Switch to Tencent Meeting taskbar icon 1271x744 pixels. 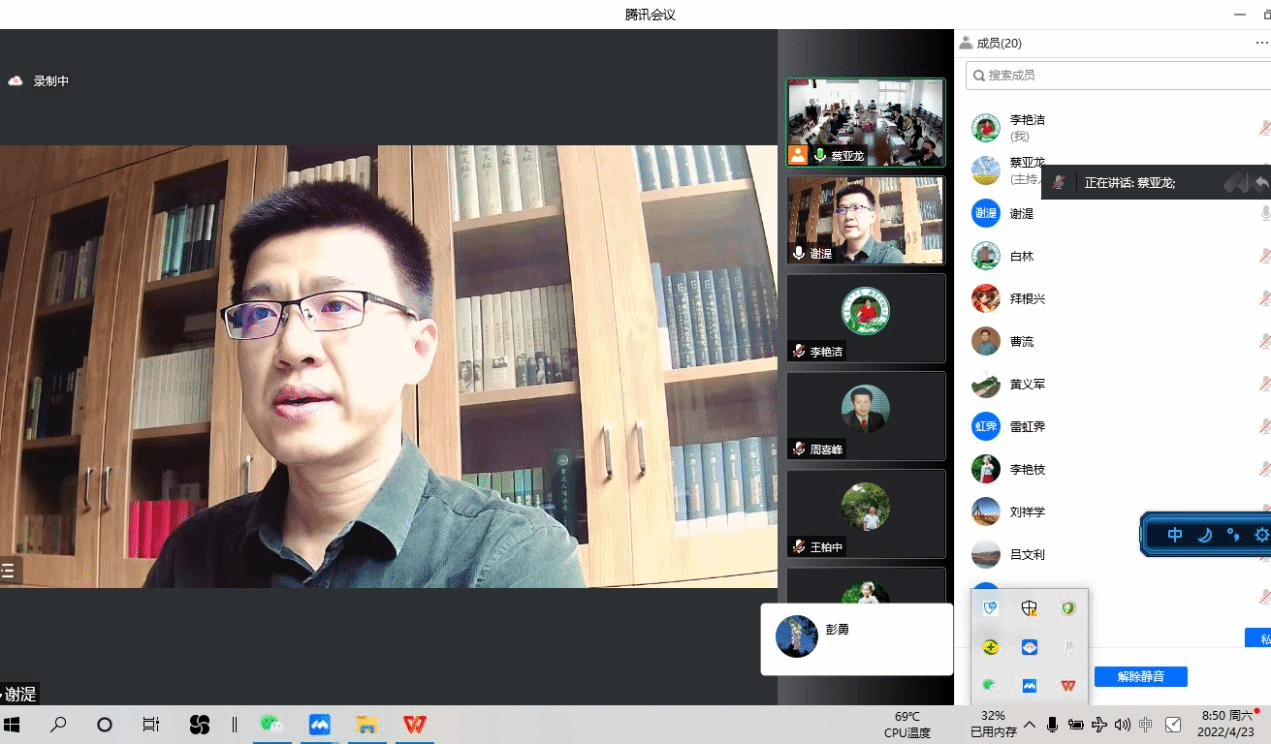click(319, 725)
